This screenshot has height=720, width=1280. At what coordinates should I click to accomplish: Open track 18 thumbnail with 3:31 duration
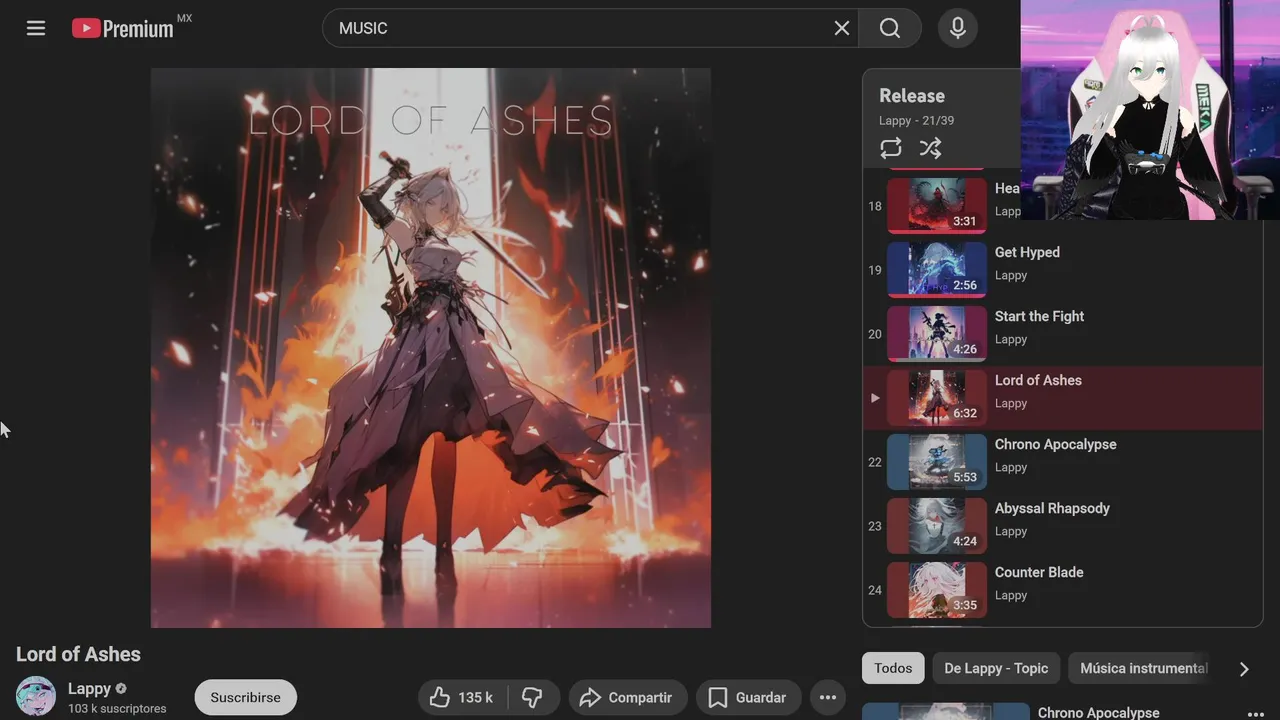click(x=937, y=205)
